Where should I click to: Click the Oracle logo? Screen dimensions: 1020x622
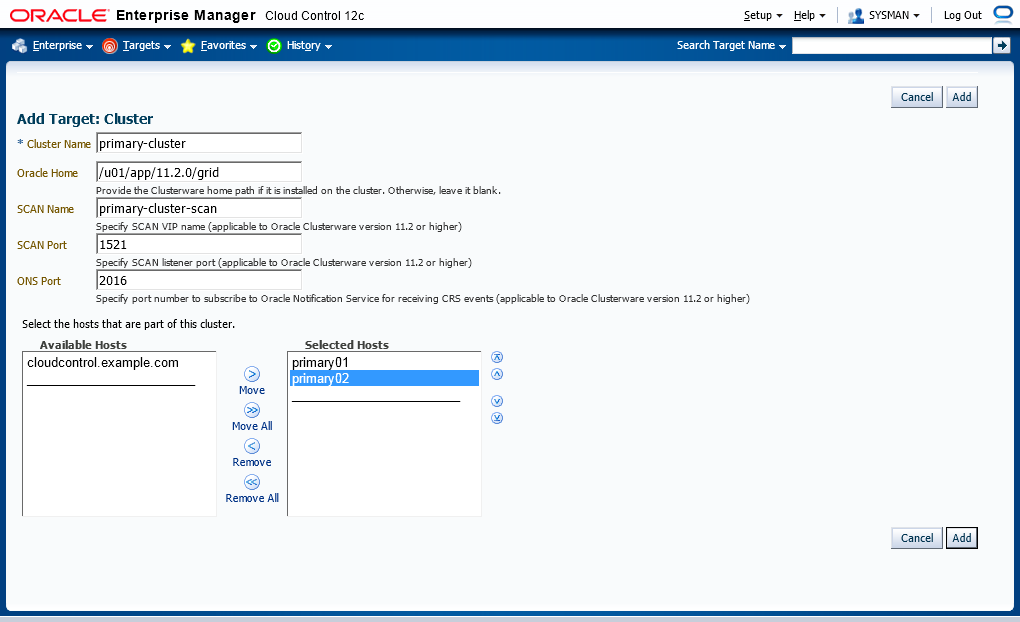[59, 16]
